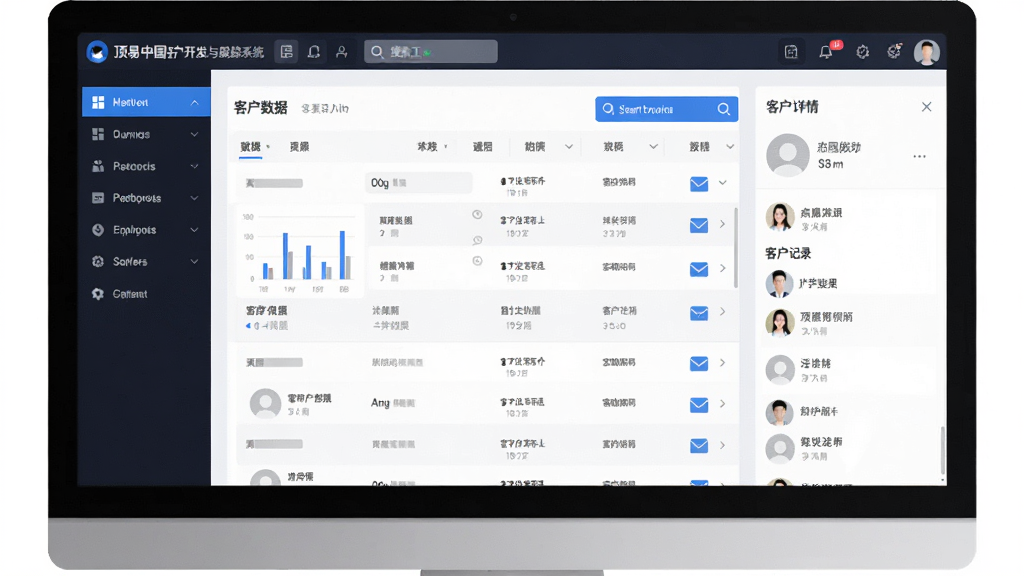Focus the top bar search field

430,52
